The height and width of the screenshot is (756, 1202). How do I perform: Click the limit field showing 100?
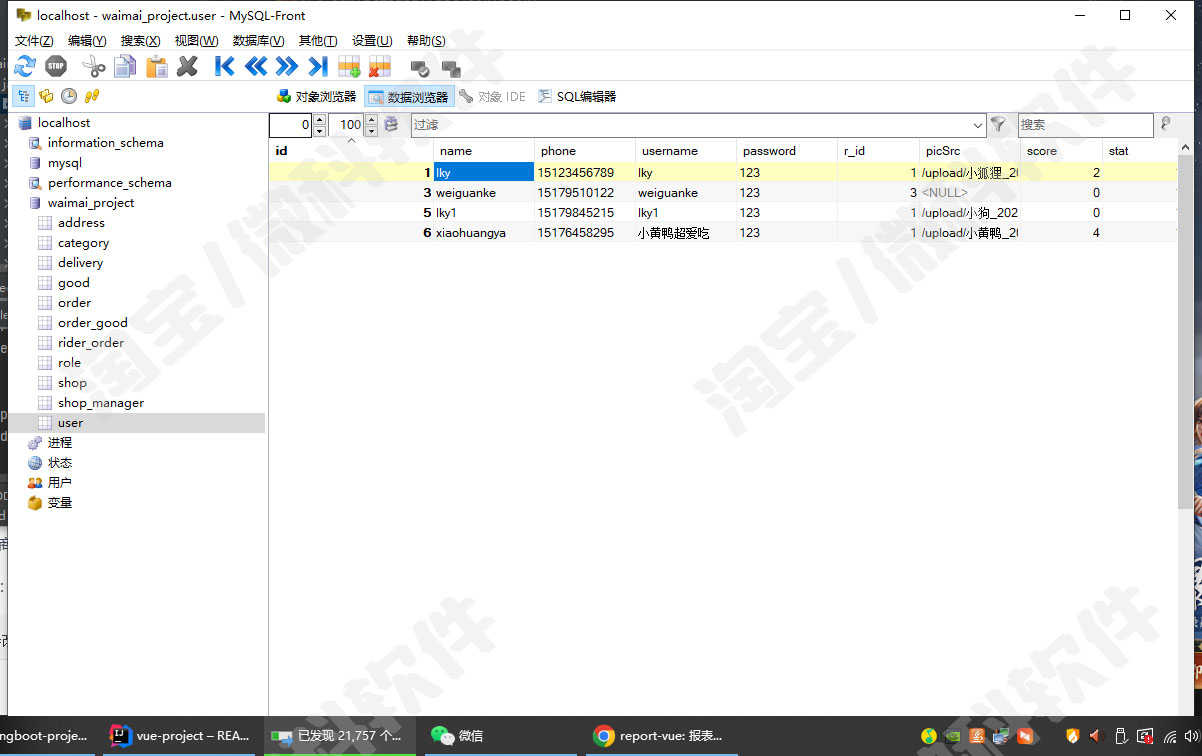point(346,125)
